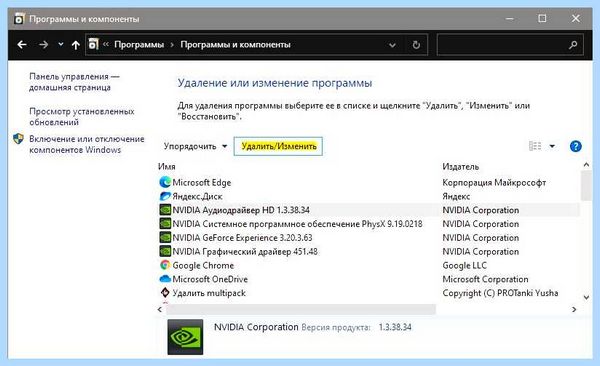Select NVIDIA Аудиодрайвер HD icon

tap(165, 210)
